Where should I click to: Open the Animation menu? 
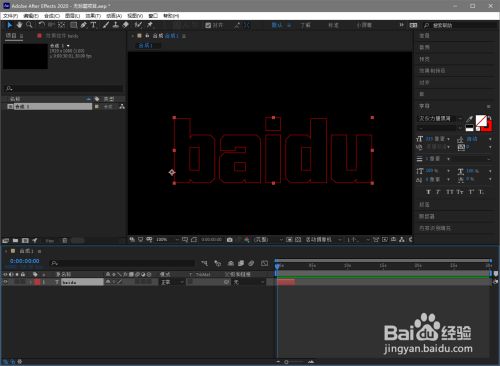[114, 16]
